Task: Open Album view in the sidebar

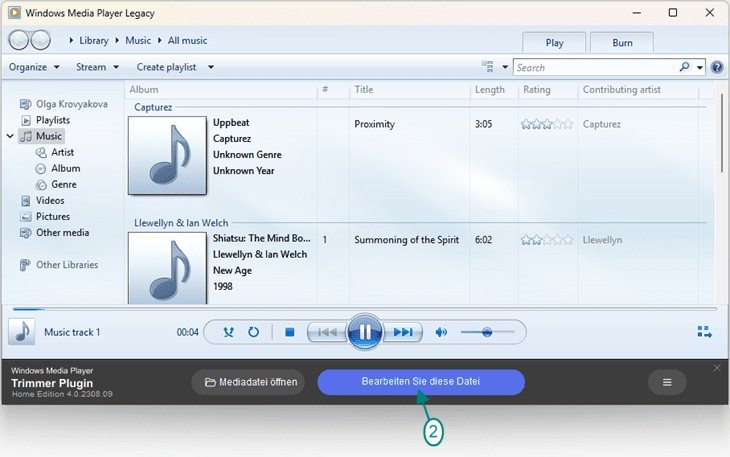Action: click(58, 168)
